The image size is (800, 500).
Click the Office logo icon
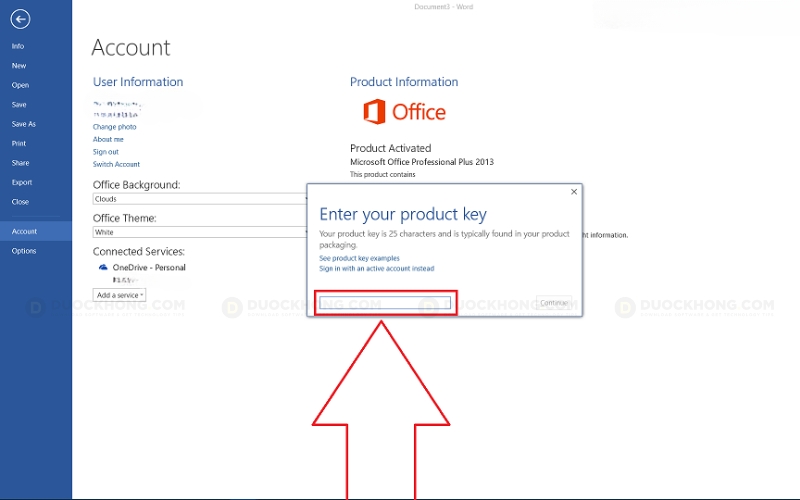[374, 111]
